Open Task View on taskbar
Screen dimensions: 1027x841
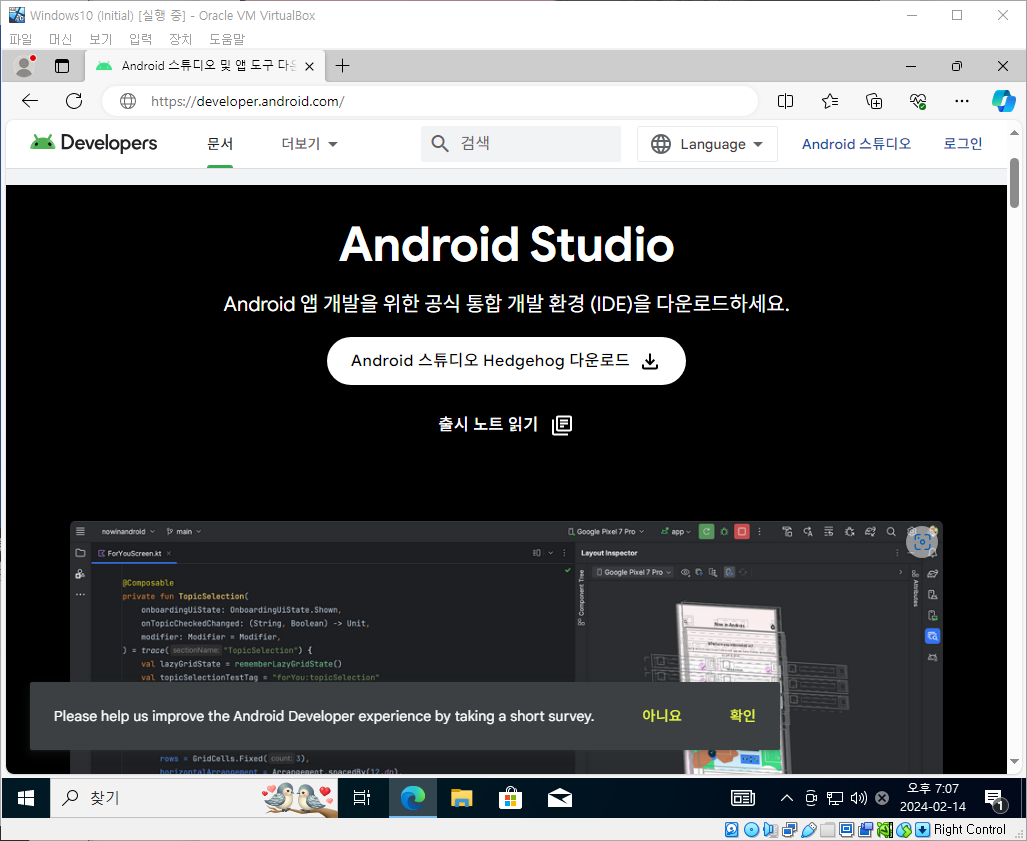362,798
